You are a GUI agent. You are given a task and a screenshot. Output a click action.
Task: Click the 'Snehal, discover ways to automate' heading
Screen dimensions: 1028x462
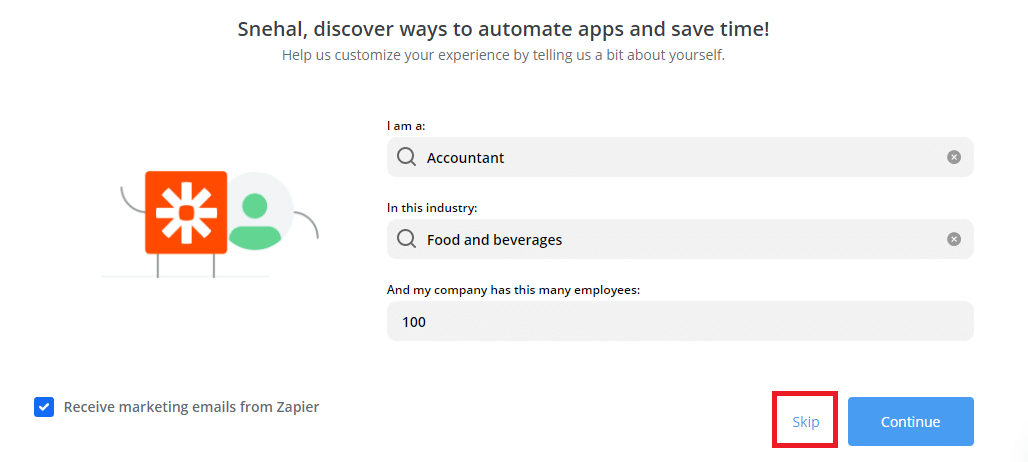point(503,29)
